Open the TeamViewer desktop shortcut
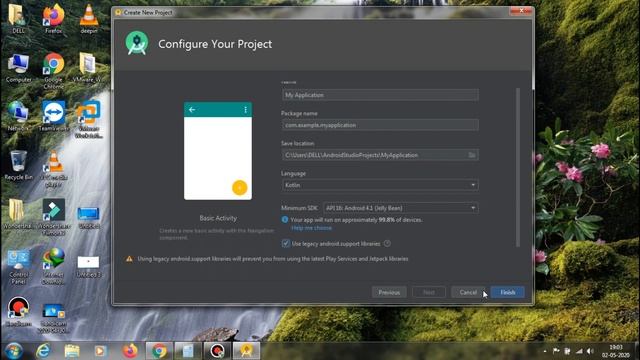 click(x=54, y=116)
